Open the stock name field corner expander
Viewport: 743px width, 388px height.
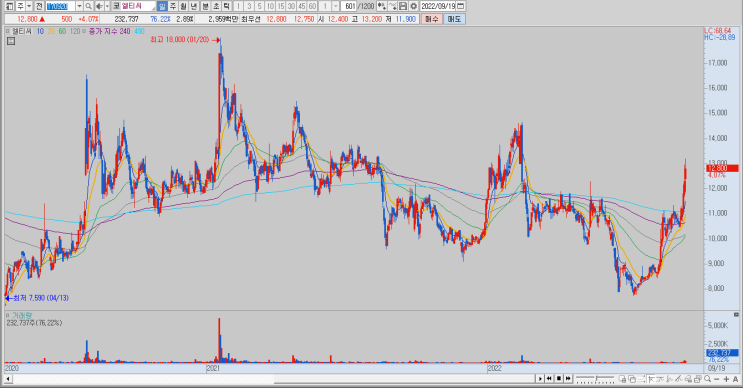point(153,9)
